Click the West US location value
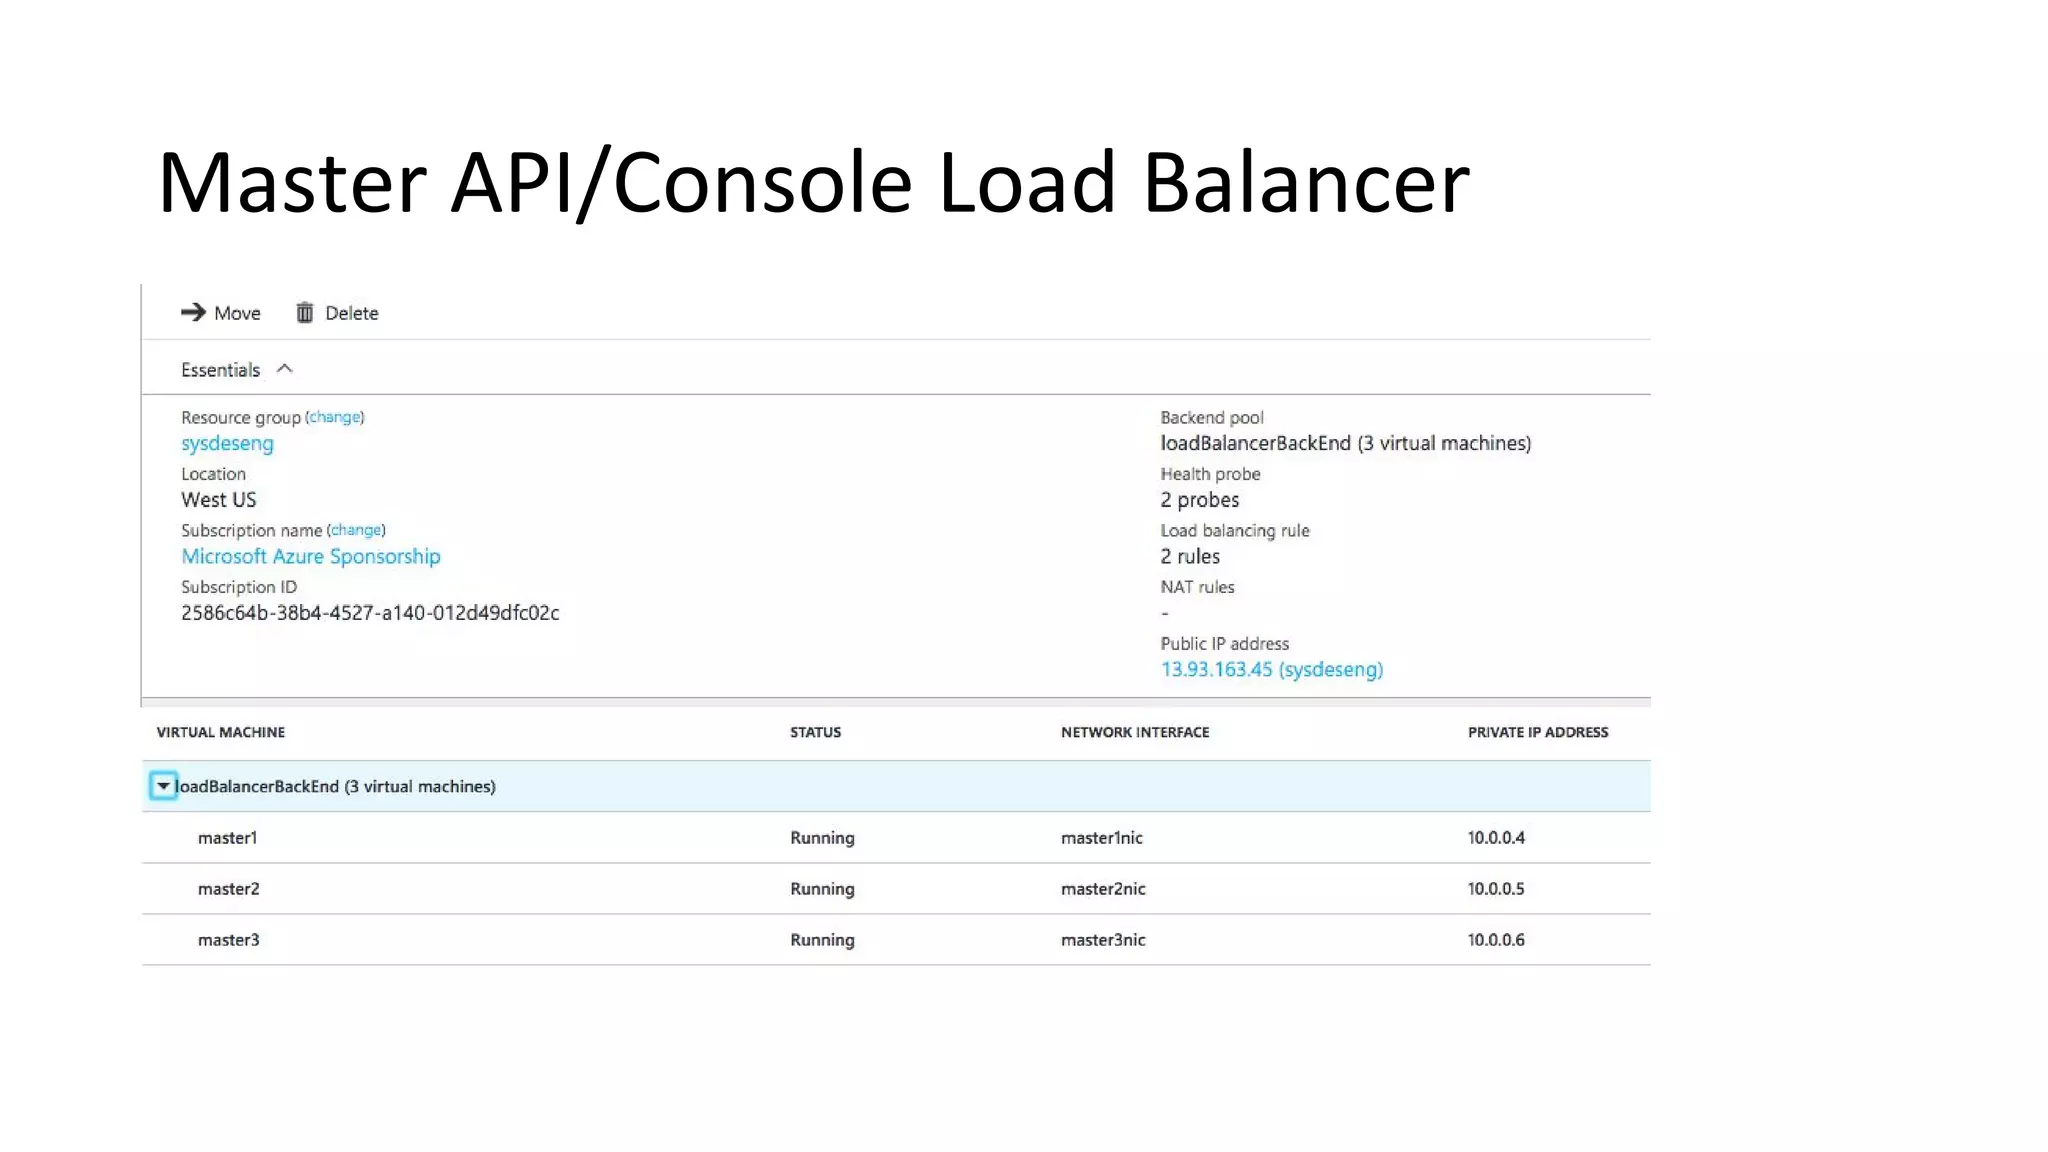Viewport: 2048px width, 1152px height. point(219,500)
